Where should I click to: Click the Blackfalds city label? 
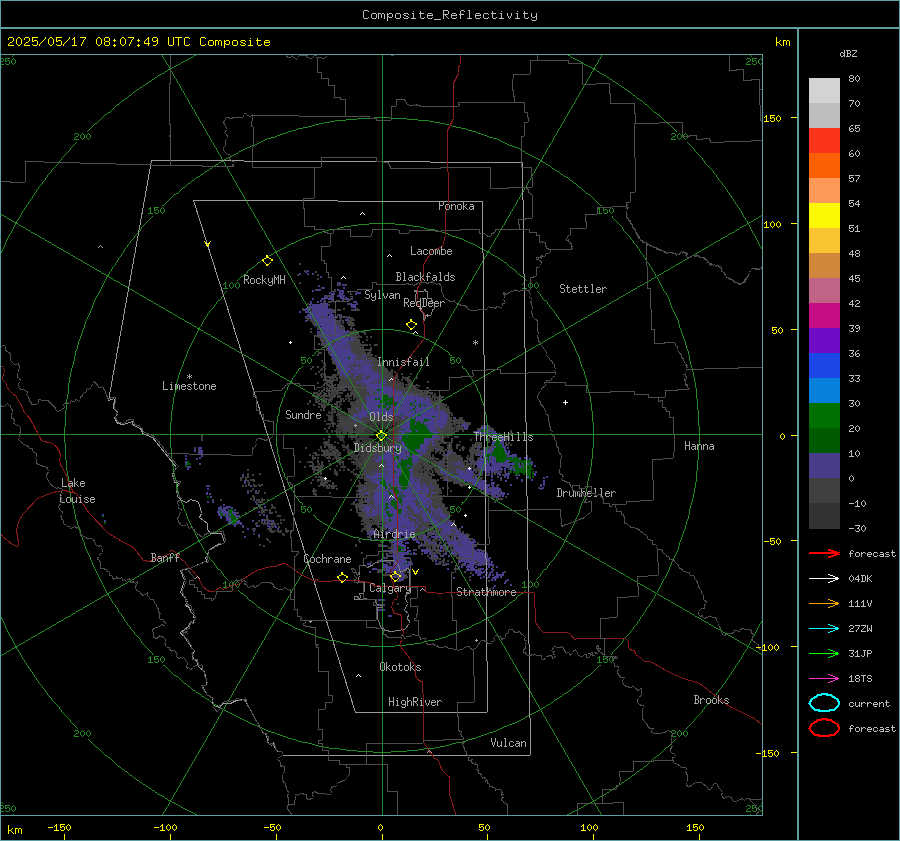[425, 277]
